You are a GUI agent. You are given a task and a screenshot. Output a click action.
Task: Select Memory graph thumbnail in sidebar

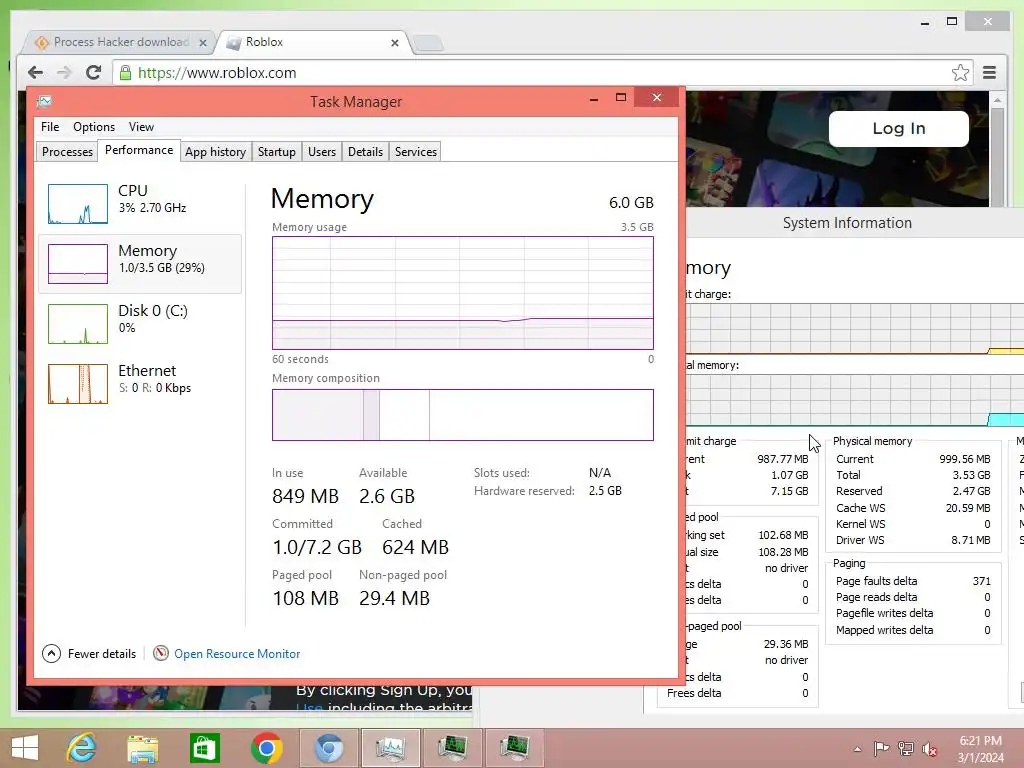tap(78, 264)
